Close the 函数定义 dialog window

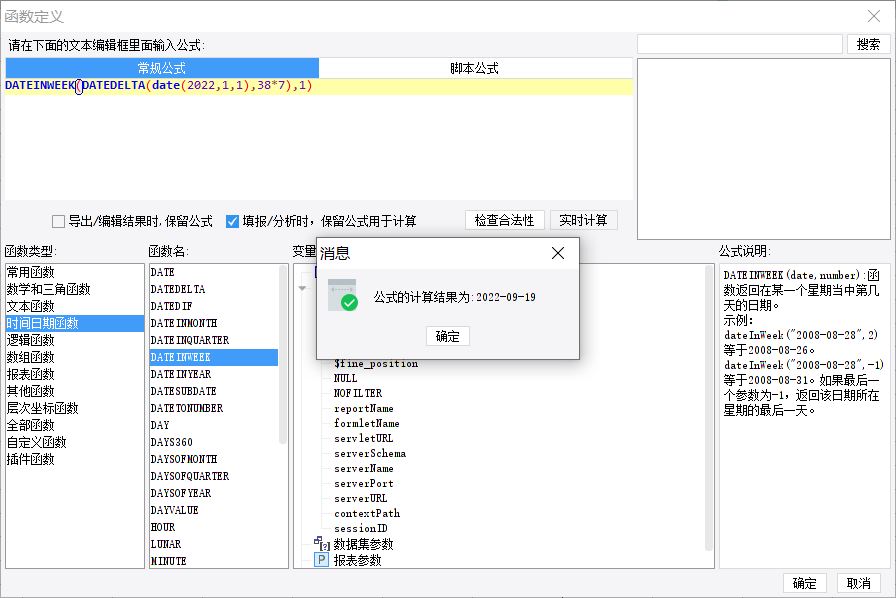pyautogui.click(x=874, y=16)
